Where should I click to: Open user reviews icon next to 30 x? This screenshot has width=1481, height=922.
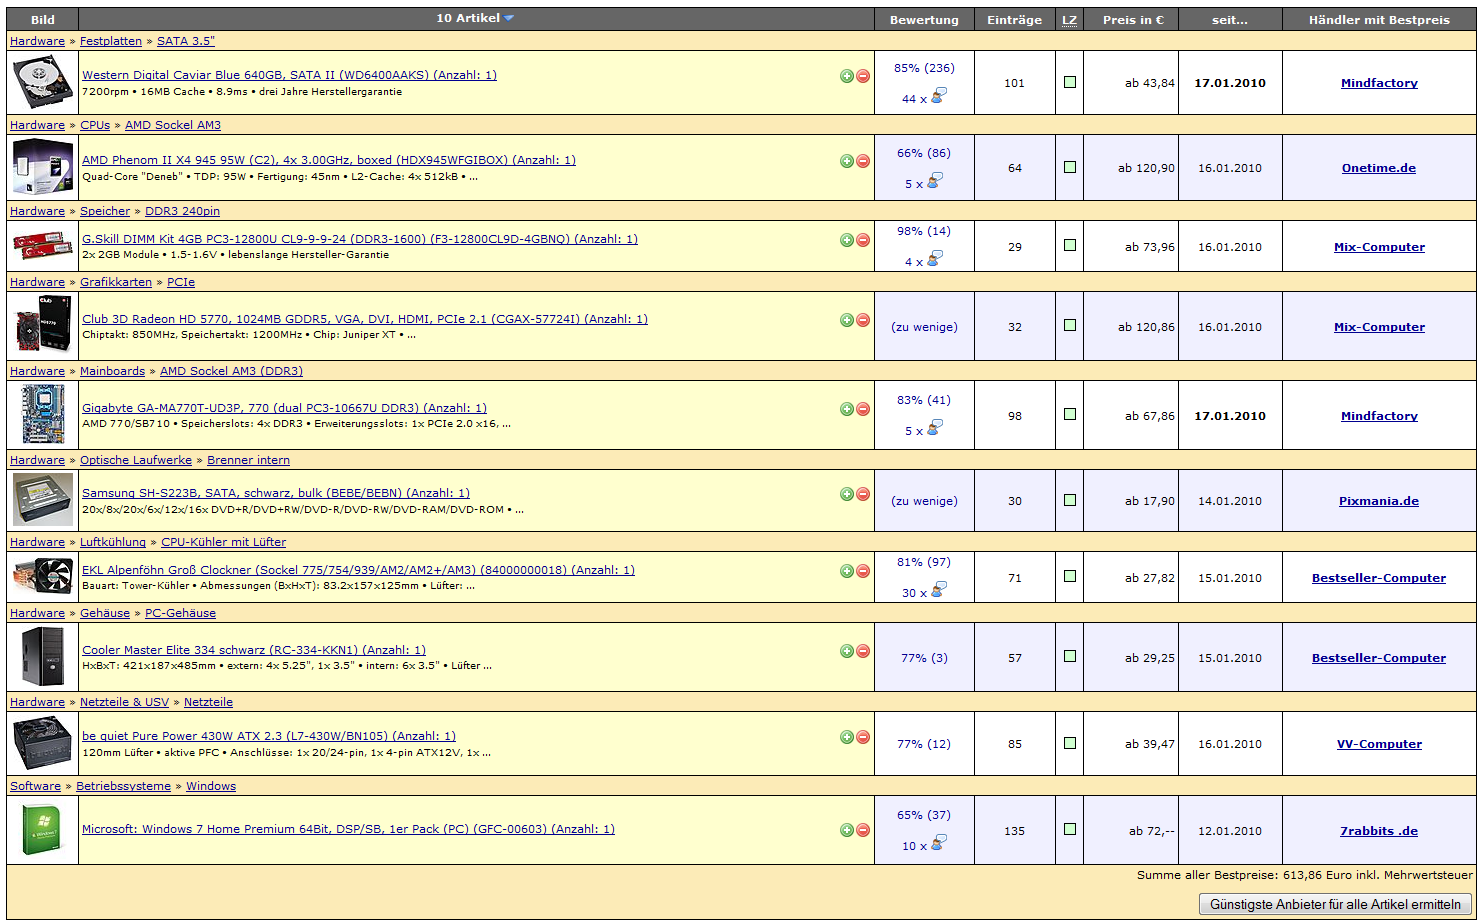pyautogui.click(x=938, y=590)
